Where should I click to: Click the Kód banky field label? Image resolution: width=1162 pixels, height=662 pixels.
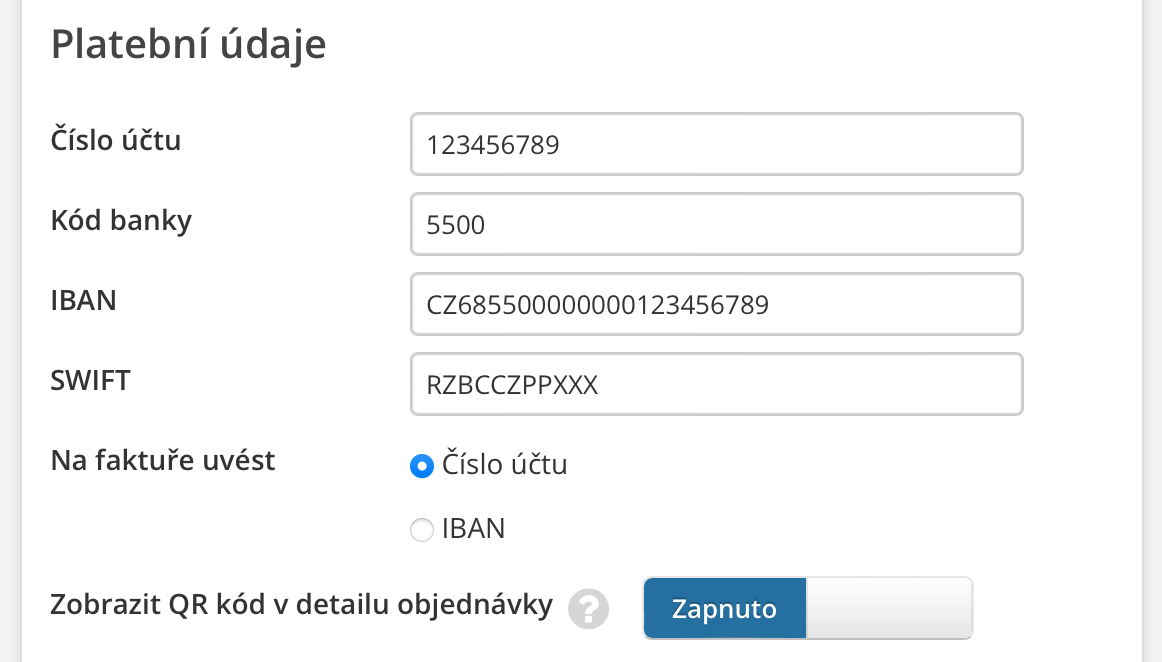(x=121, y=220)
